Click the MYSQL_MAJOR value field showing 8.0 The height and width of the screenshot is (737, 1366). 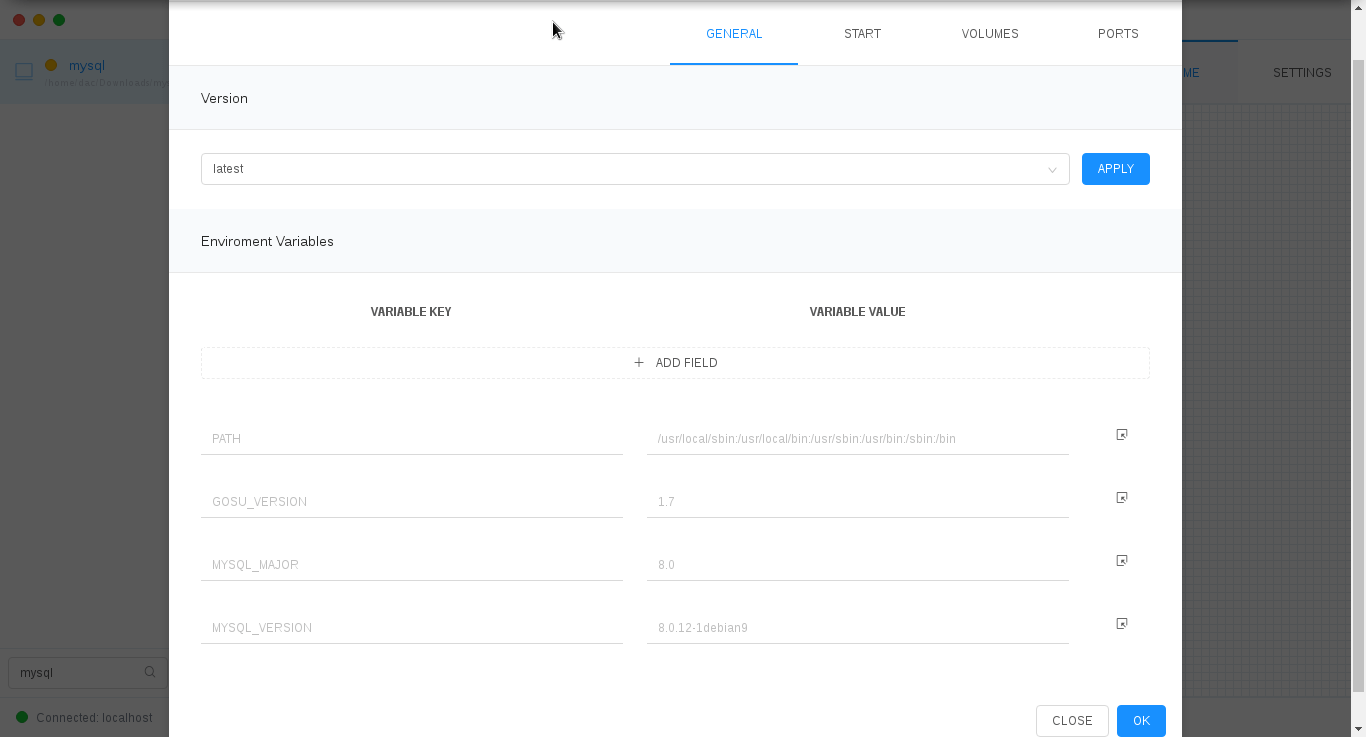[858, 565]
